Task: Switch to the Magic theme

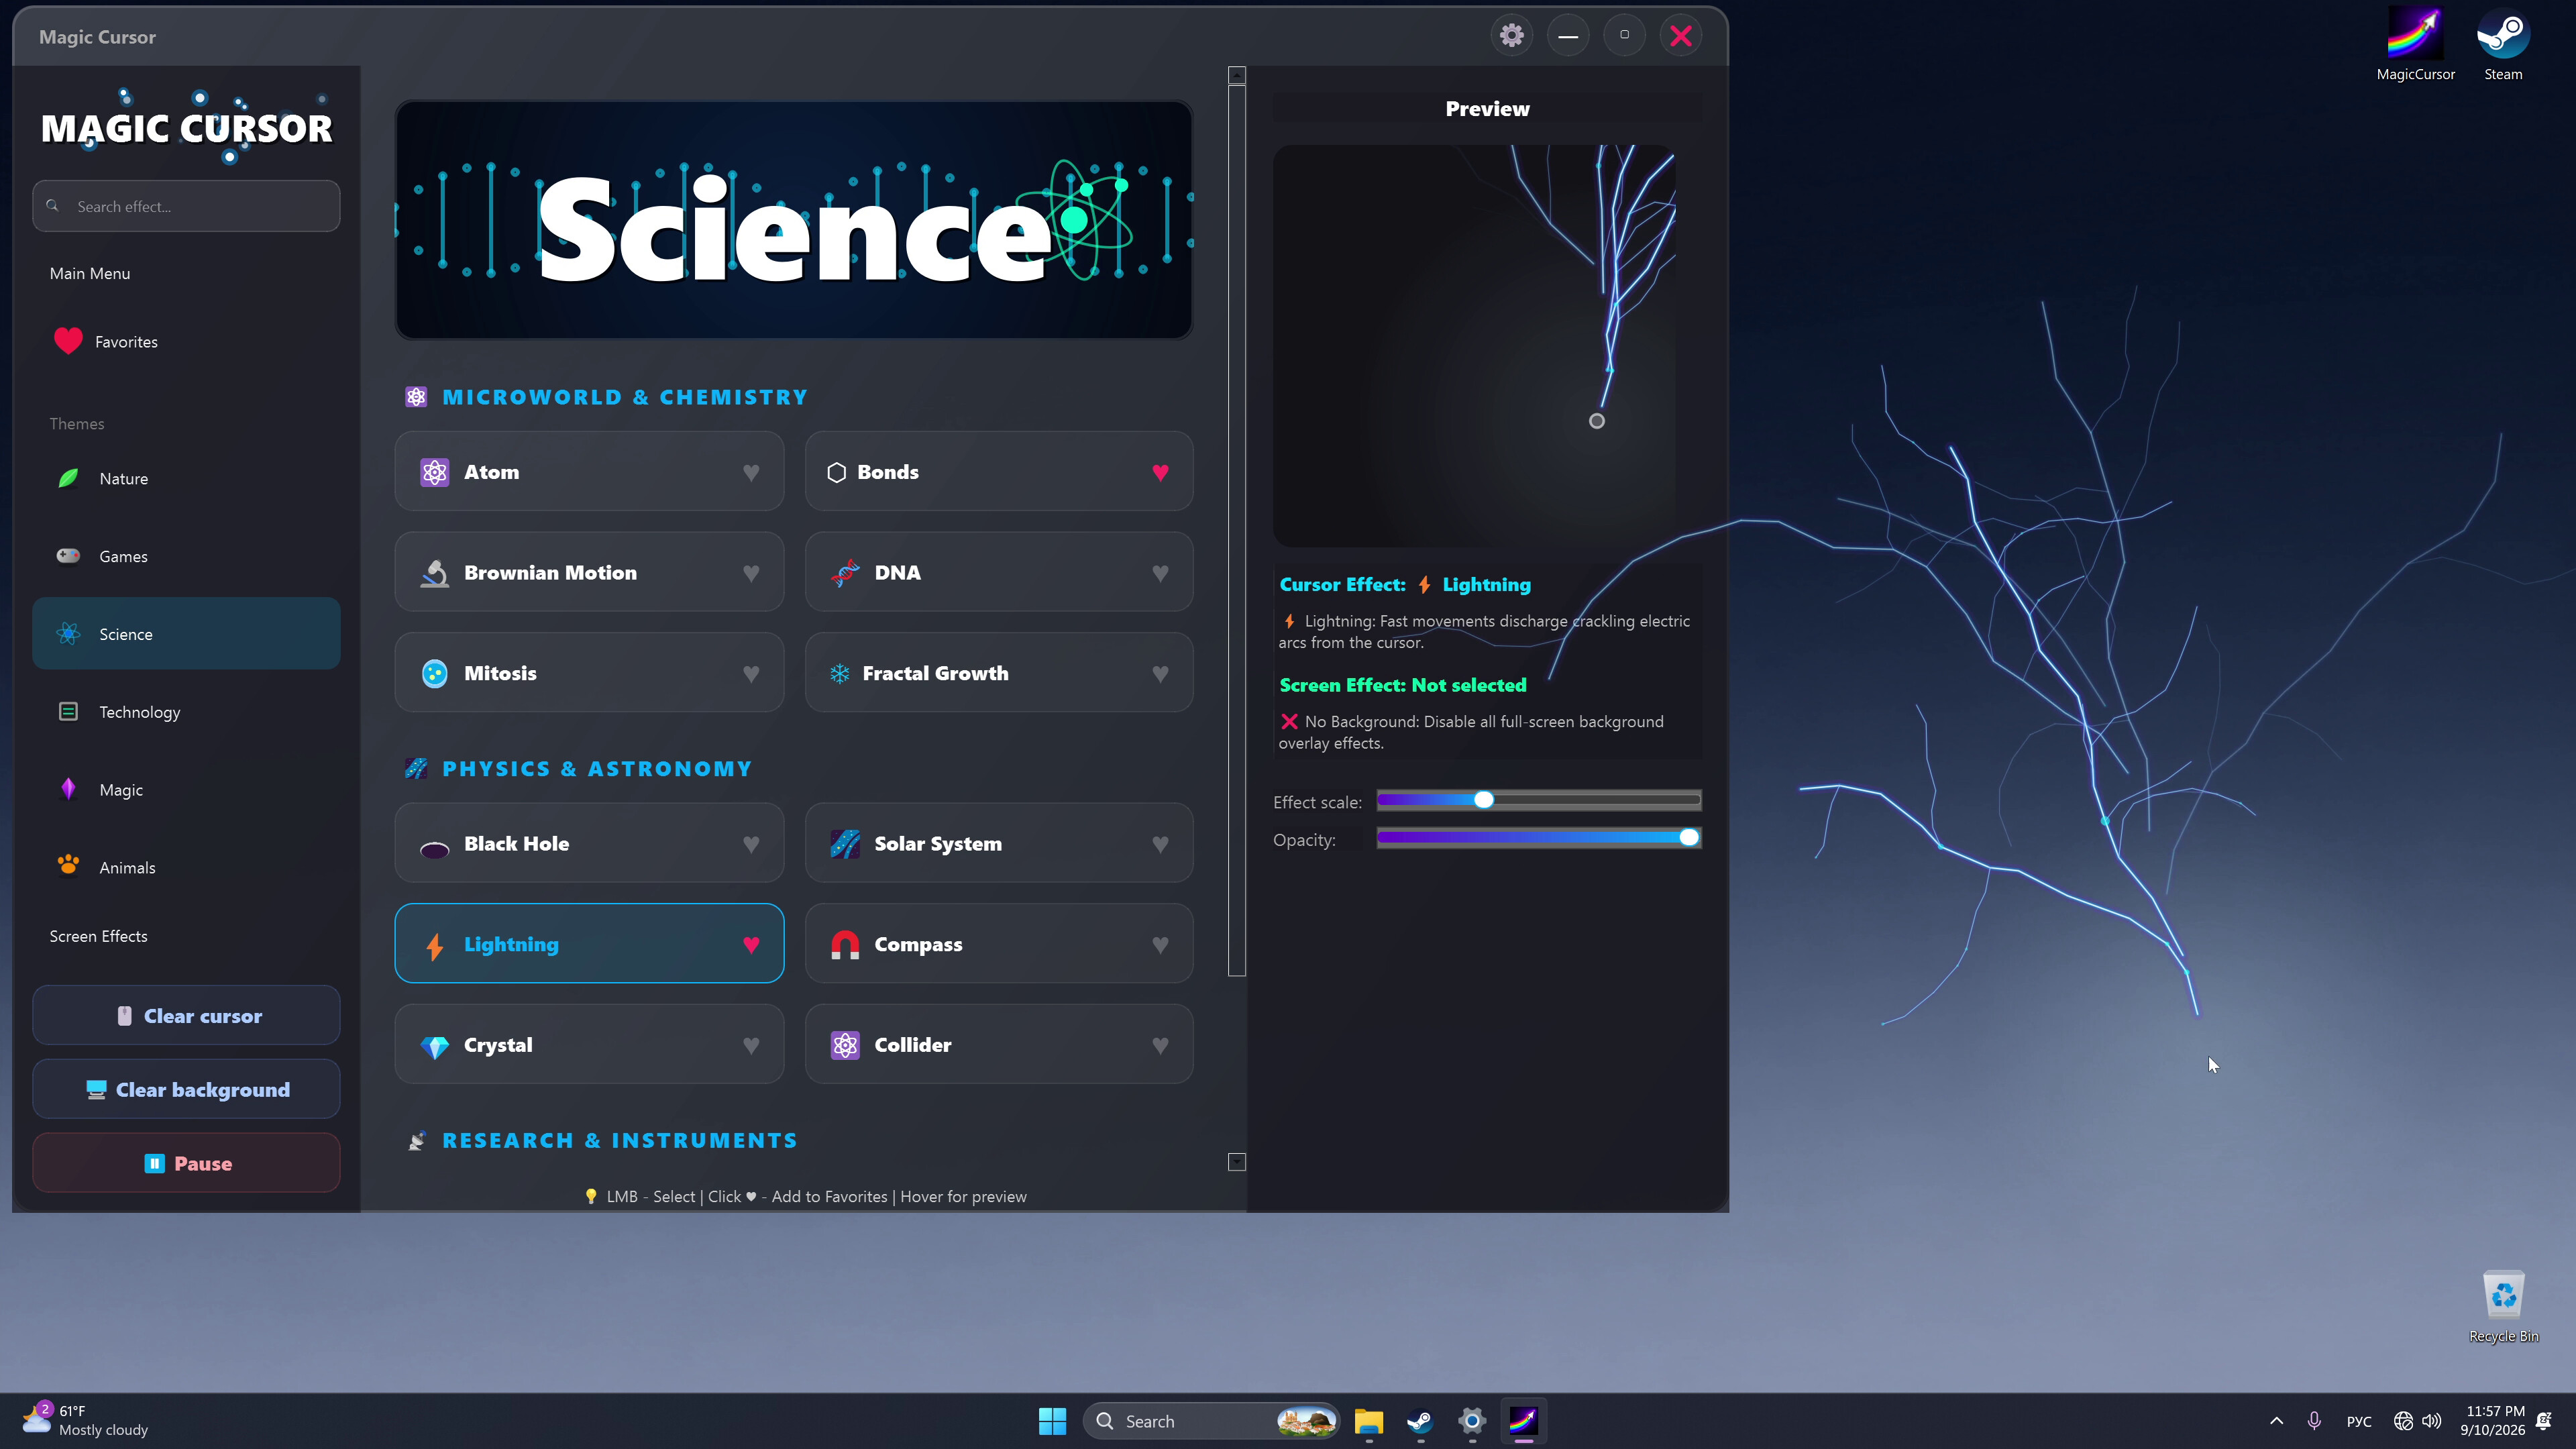Action: [x=186, y=789]
